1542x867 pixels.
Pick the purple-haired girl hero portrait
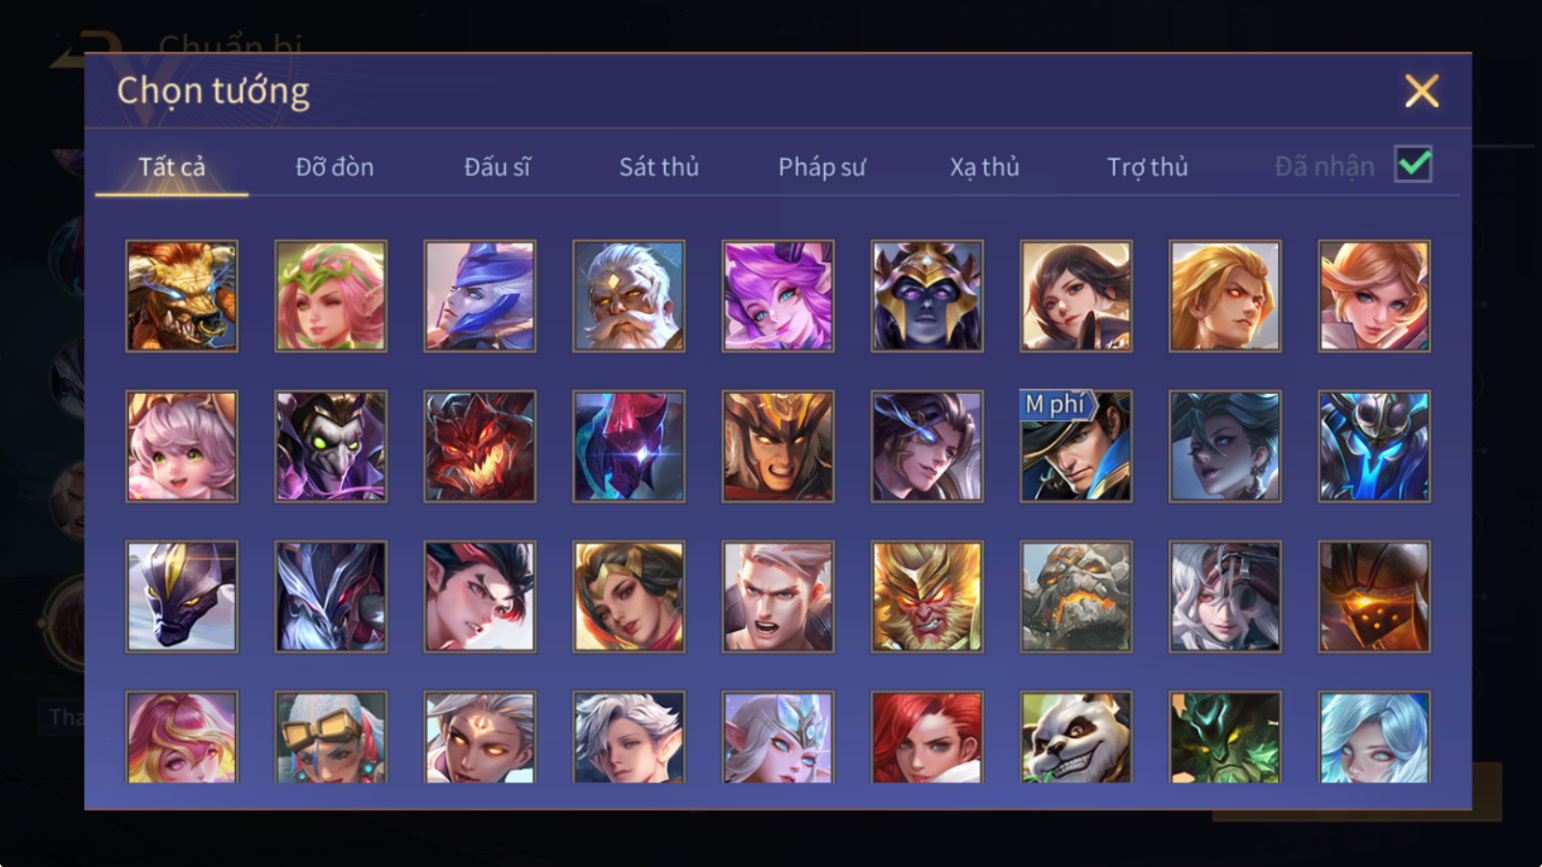pos(778,296)
